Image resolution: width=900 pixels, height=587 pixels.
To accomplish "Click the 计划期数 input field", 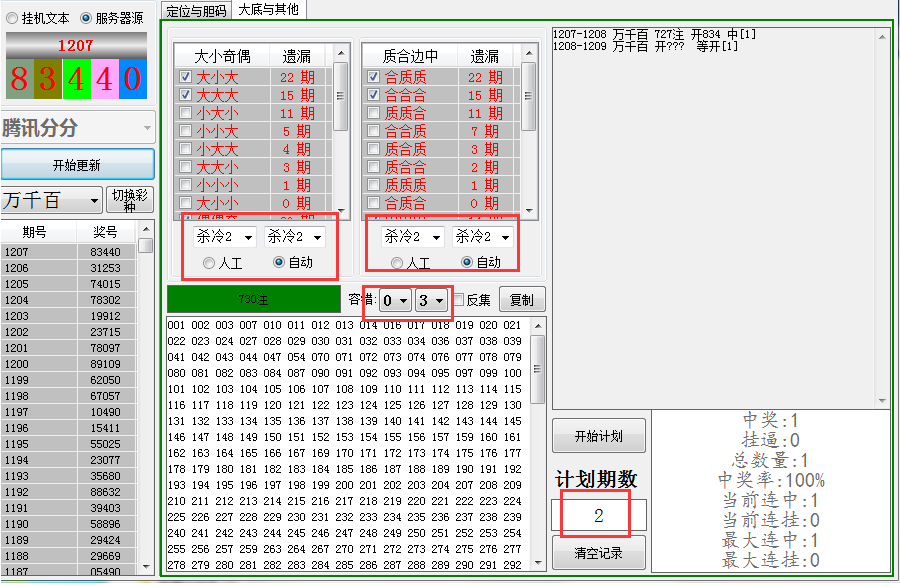I will [598, 516].
